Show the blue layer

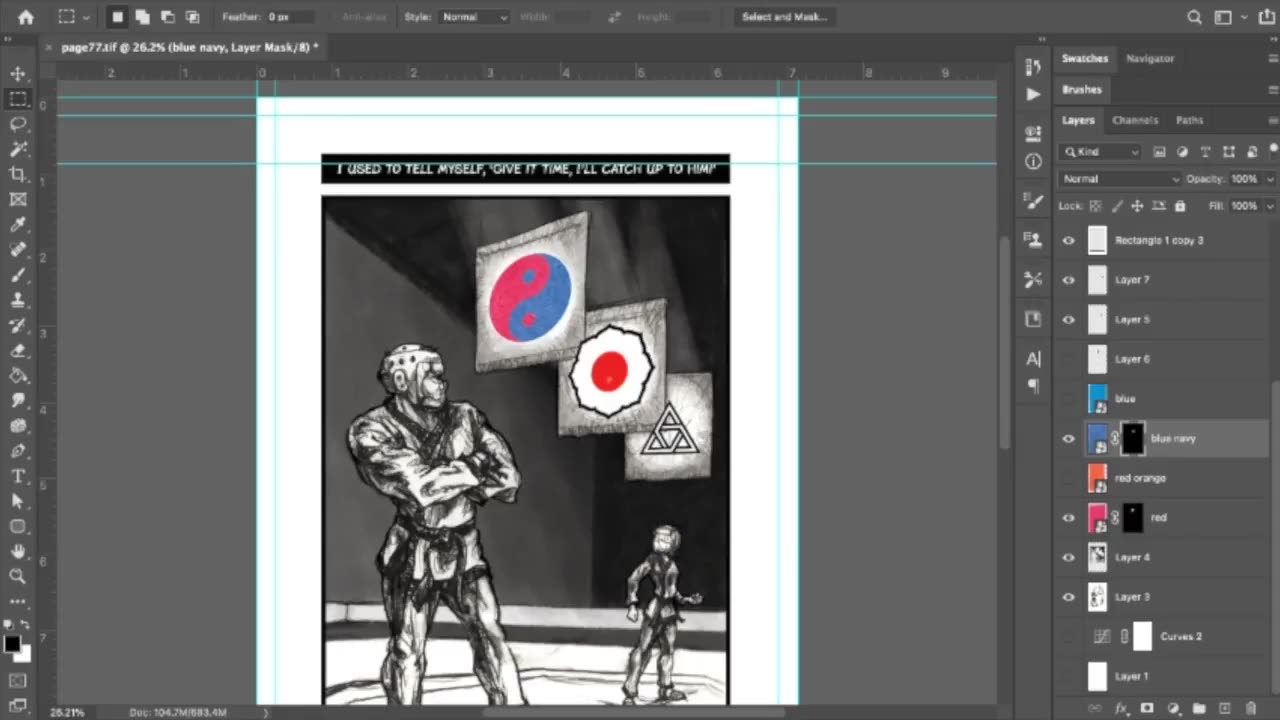[1068, 399]
